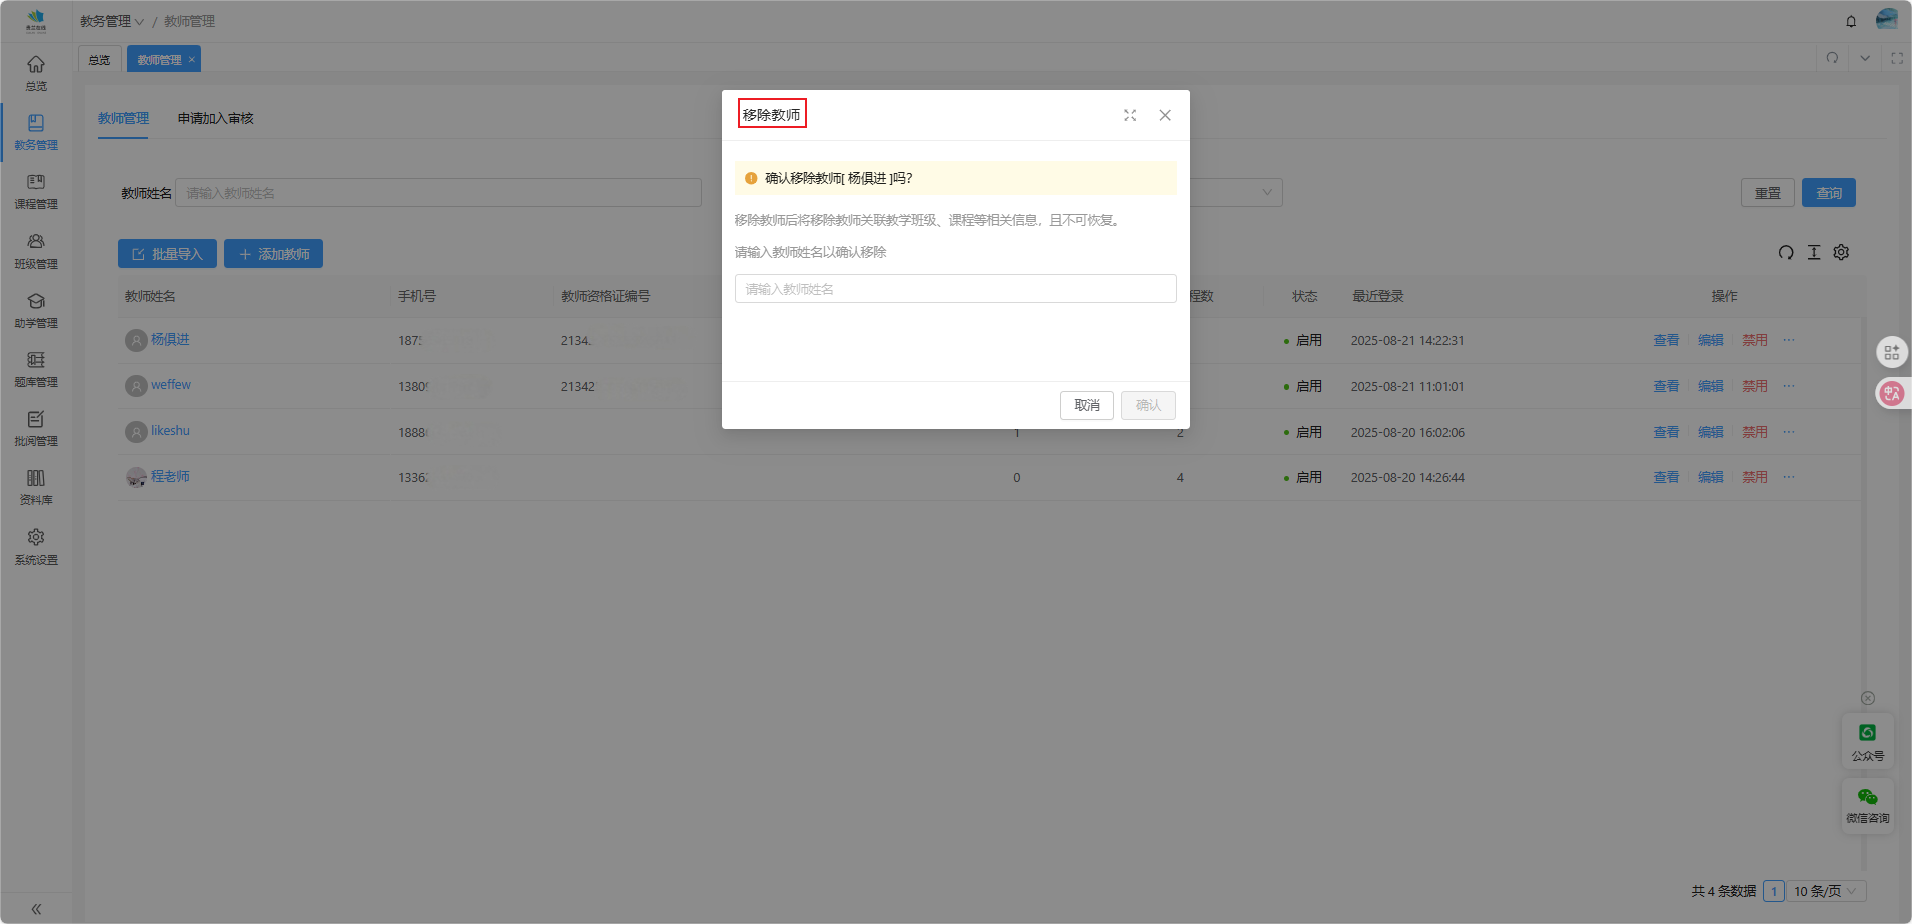This screenshot has height=924, width=1912.
Task: Collapse the left sidebar with double-chevron
Action: point(36,909)
